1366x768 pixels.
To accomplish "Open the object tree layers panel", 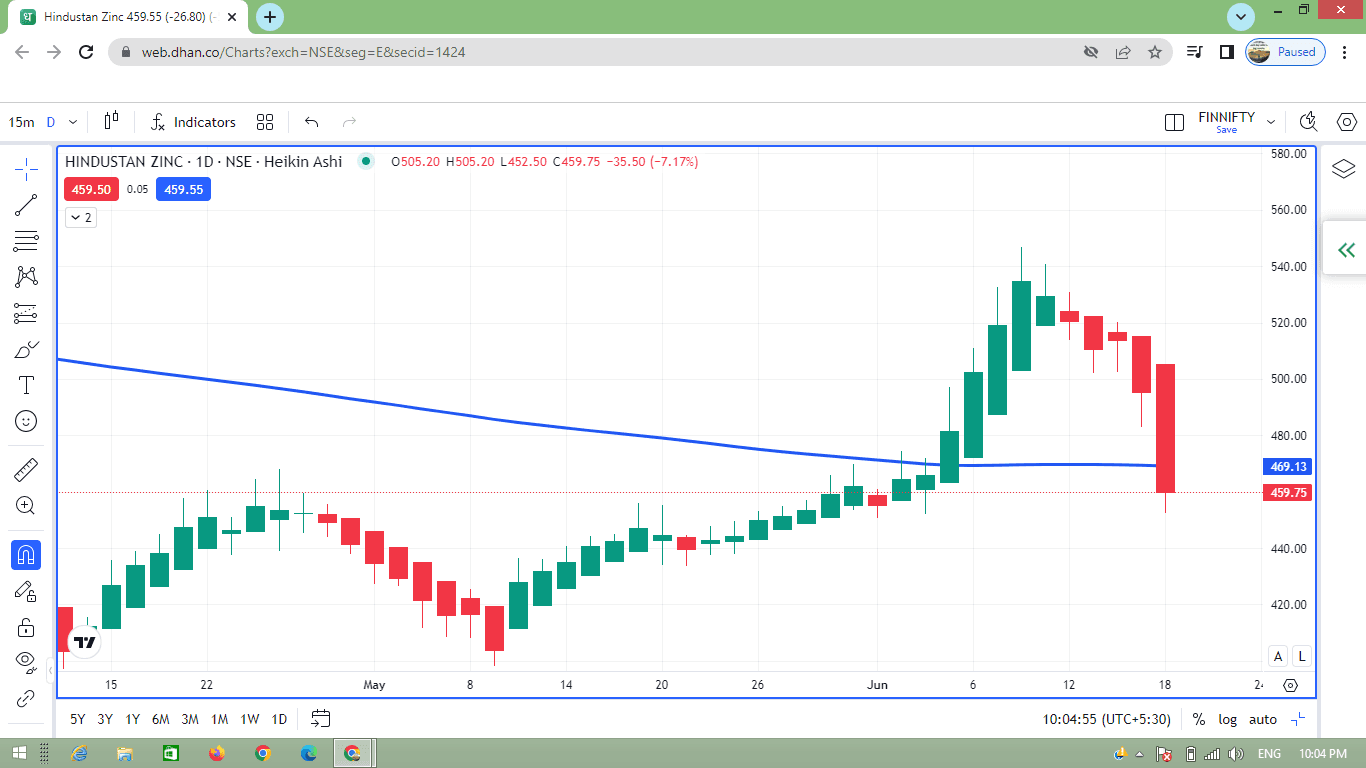I will pos(1343,169).
